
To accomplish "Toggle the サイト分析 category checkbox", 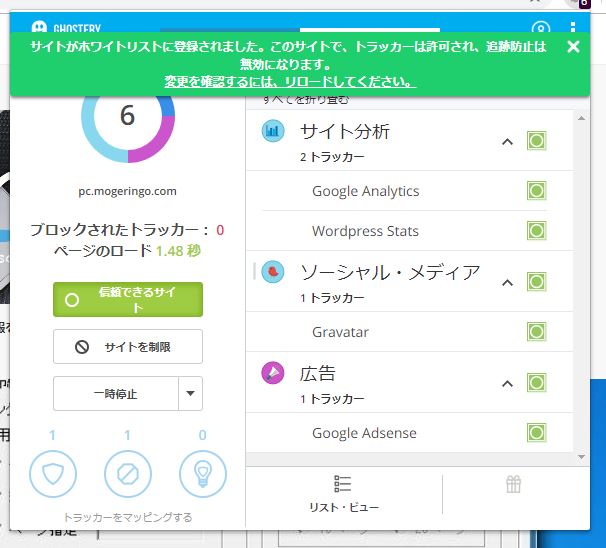I will pos(536,141).
